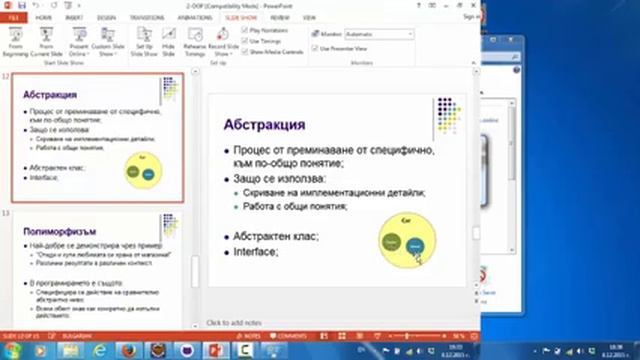Click the NOTES button in status bar
The width and height of the screenshot is (640, 360).
pos(249,336)
